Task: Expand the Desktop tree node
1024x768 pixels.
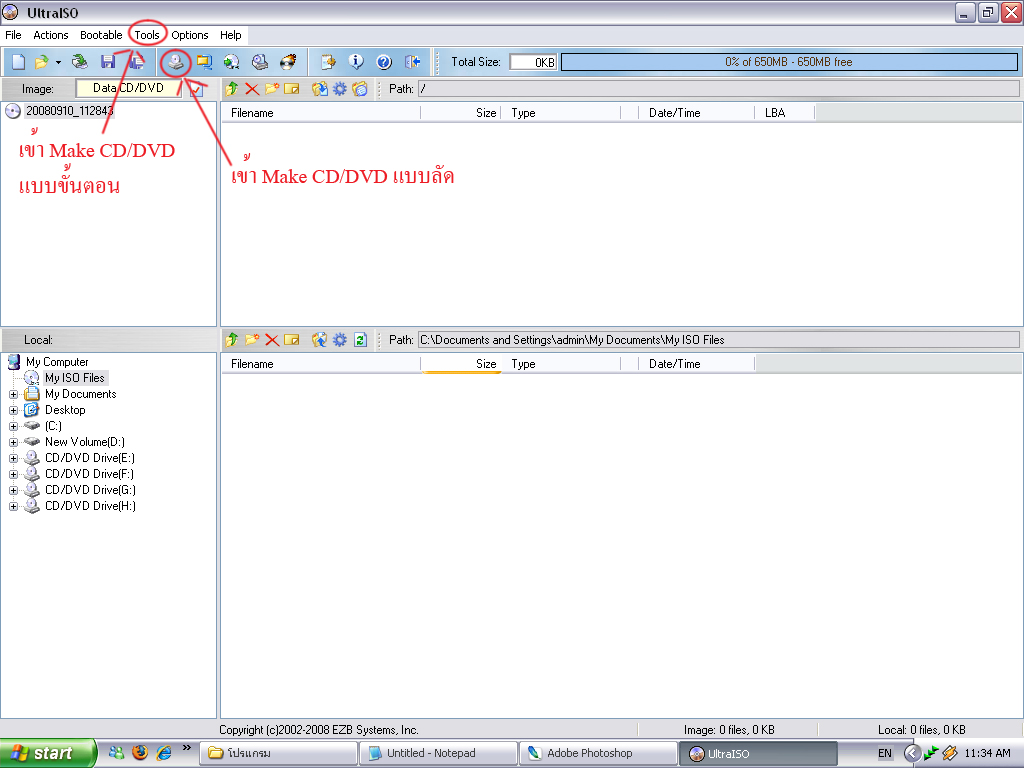Action: pos(13,411)
